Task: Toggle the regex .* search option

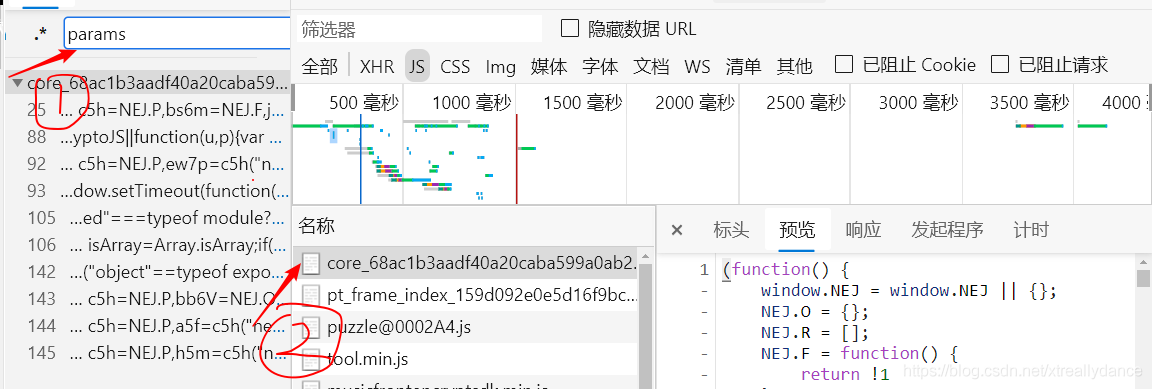Action: point(40,34)
